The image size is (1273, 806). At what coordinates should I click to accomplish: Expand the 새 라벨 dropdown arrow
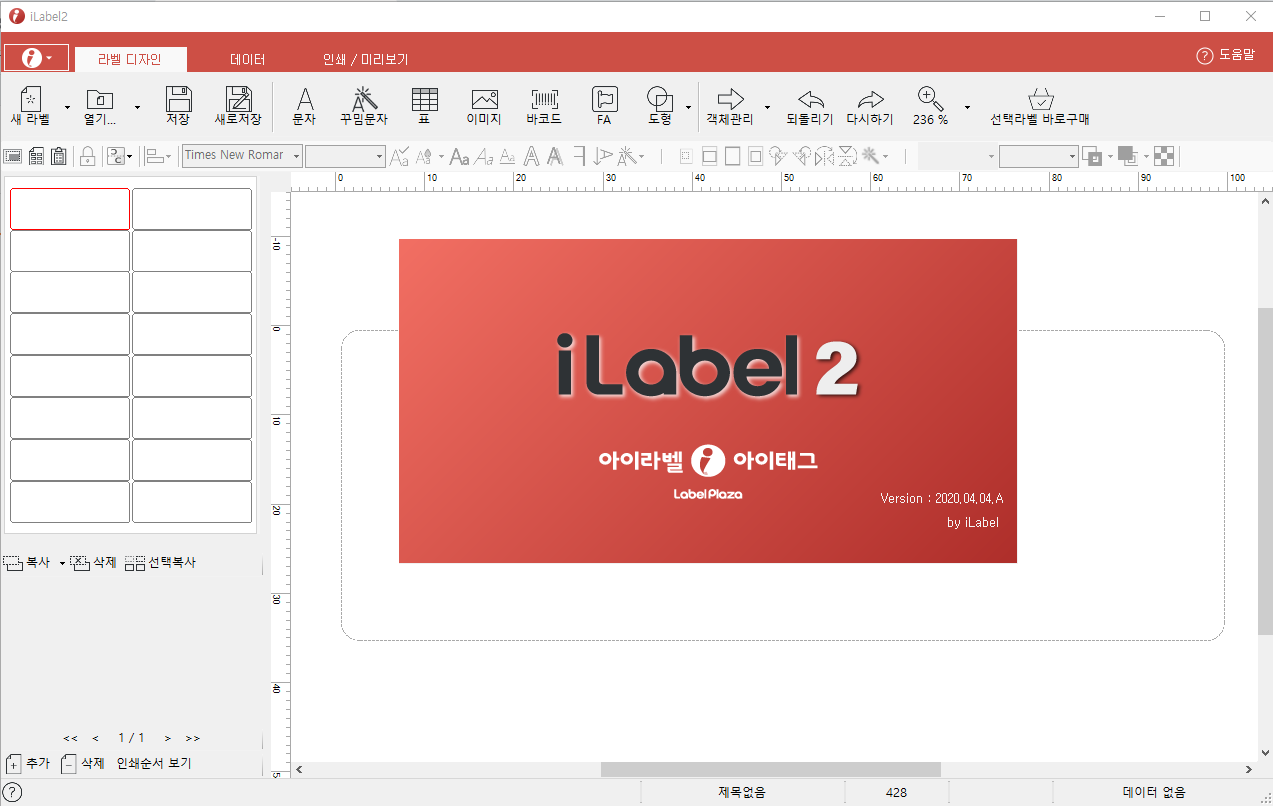point(67,107)
